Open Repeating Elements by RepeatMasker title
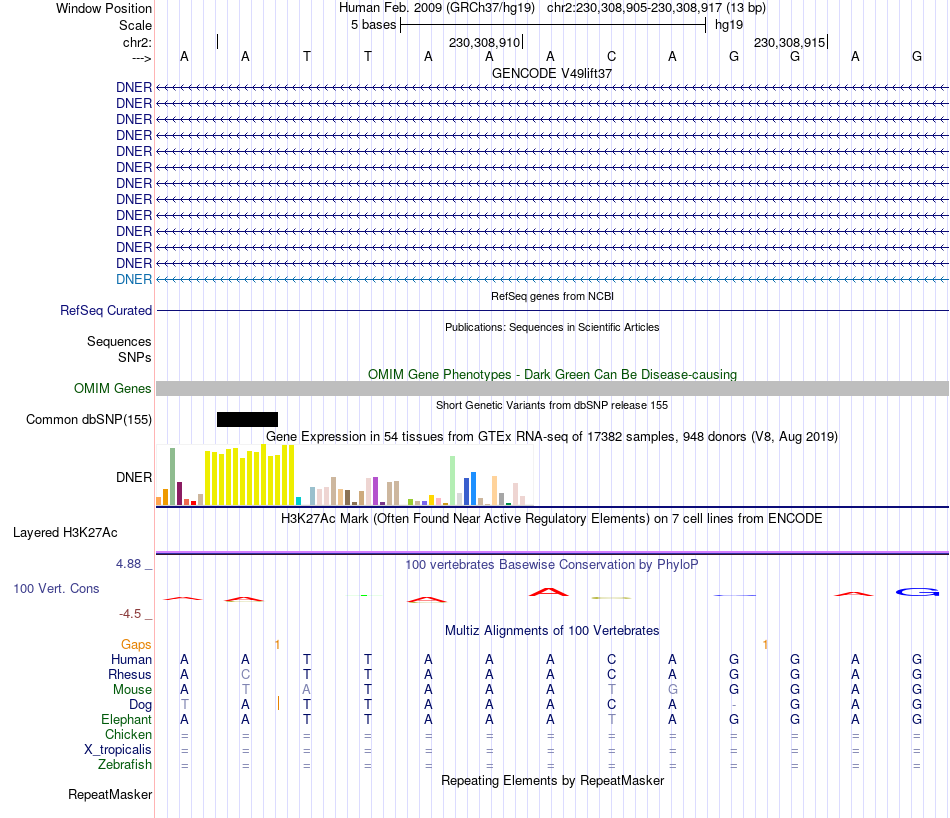950x818 pixels. coord(552,780)
